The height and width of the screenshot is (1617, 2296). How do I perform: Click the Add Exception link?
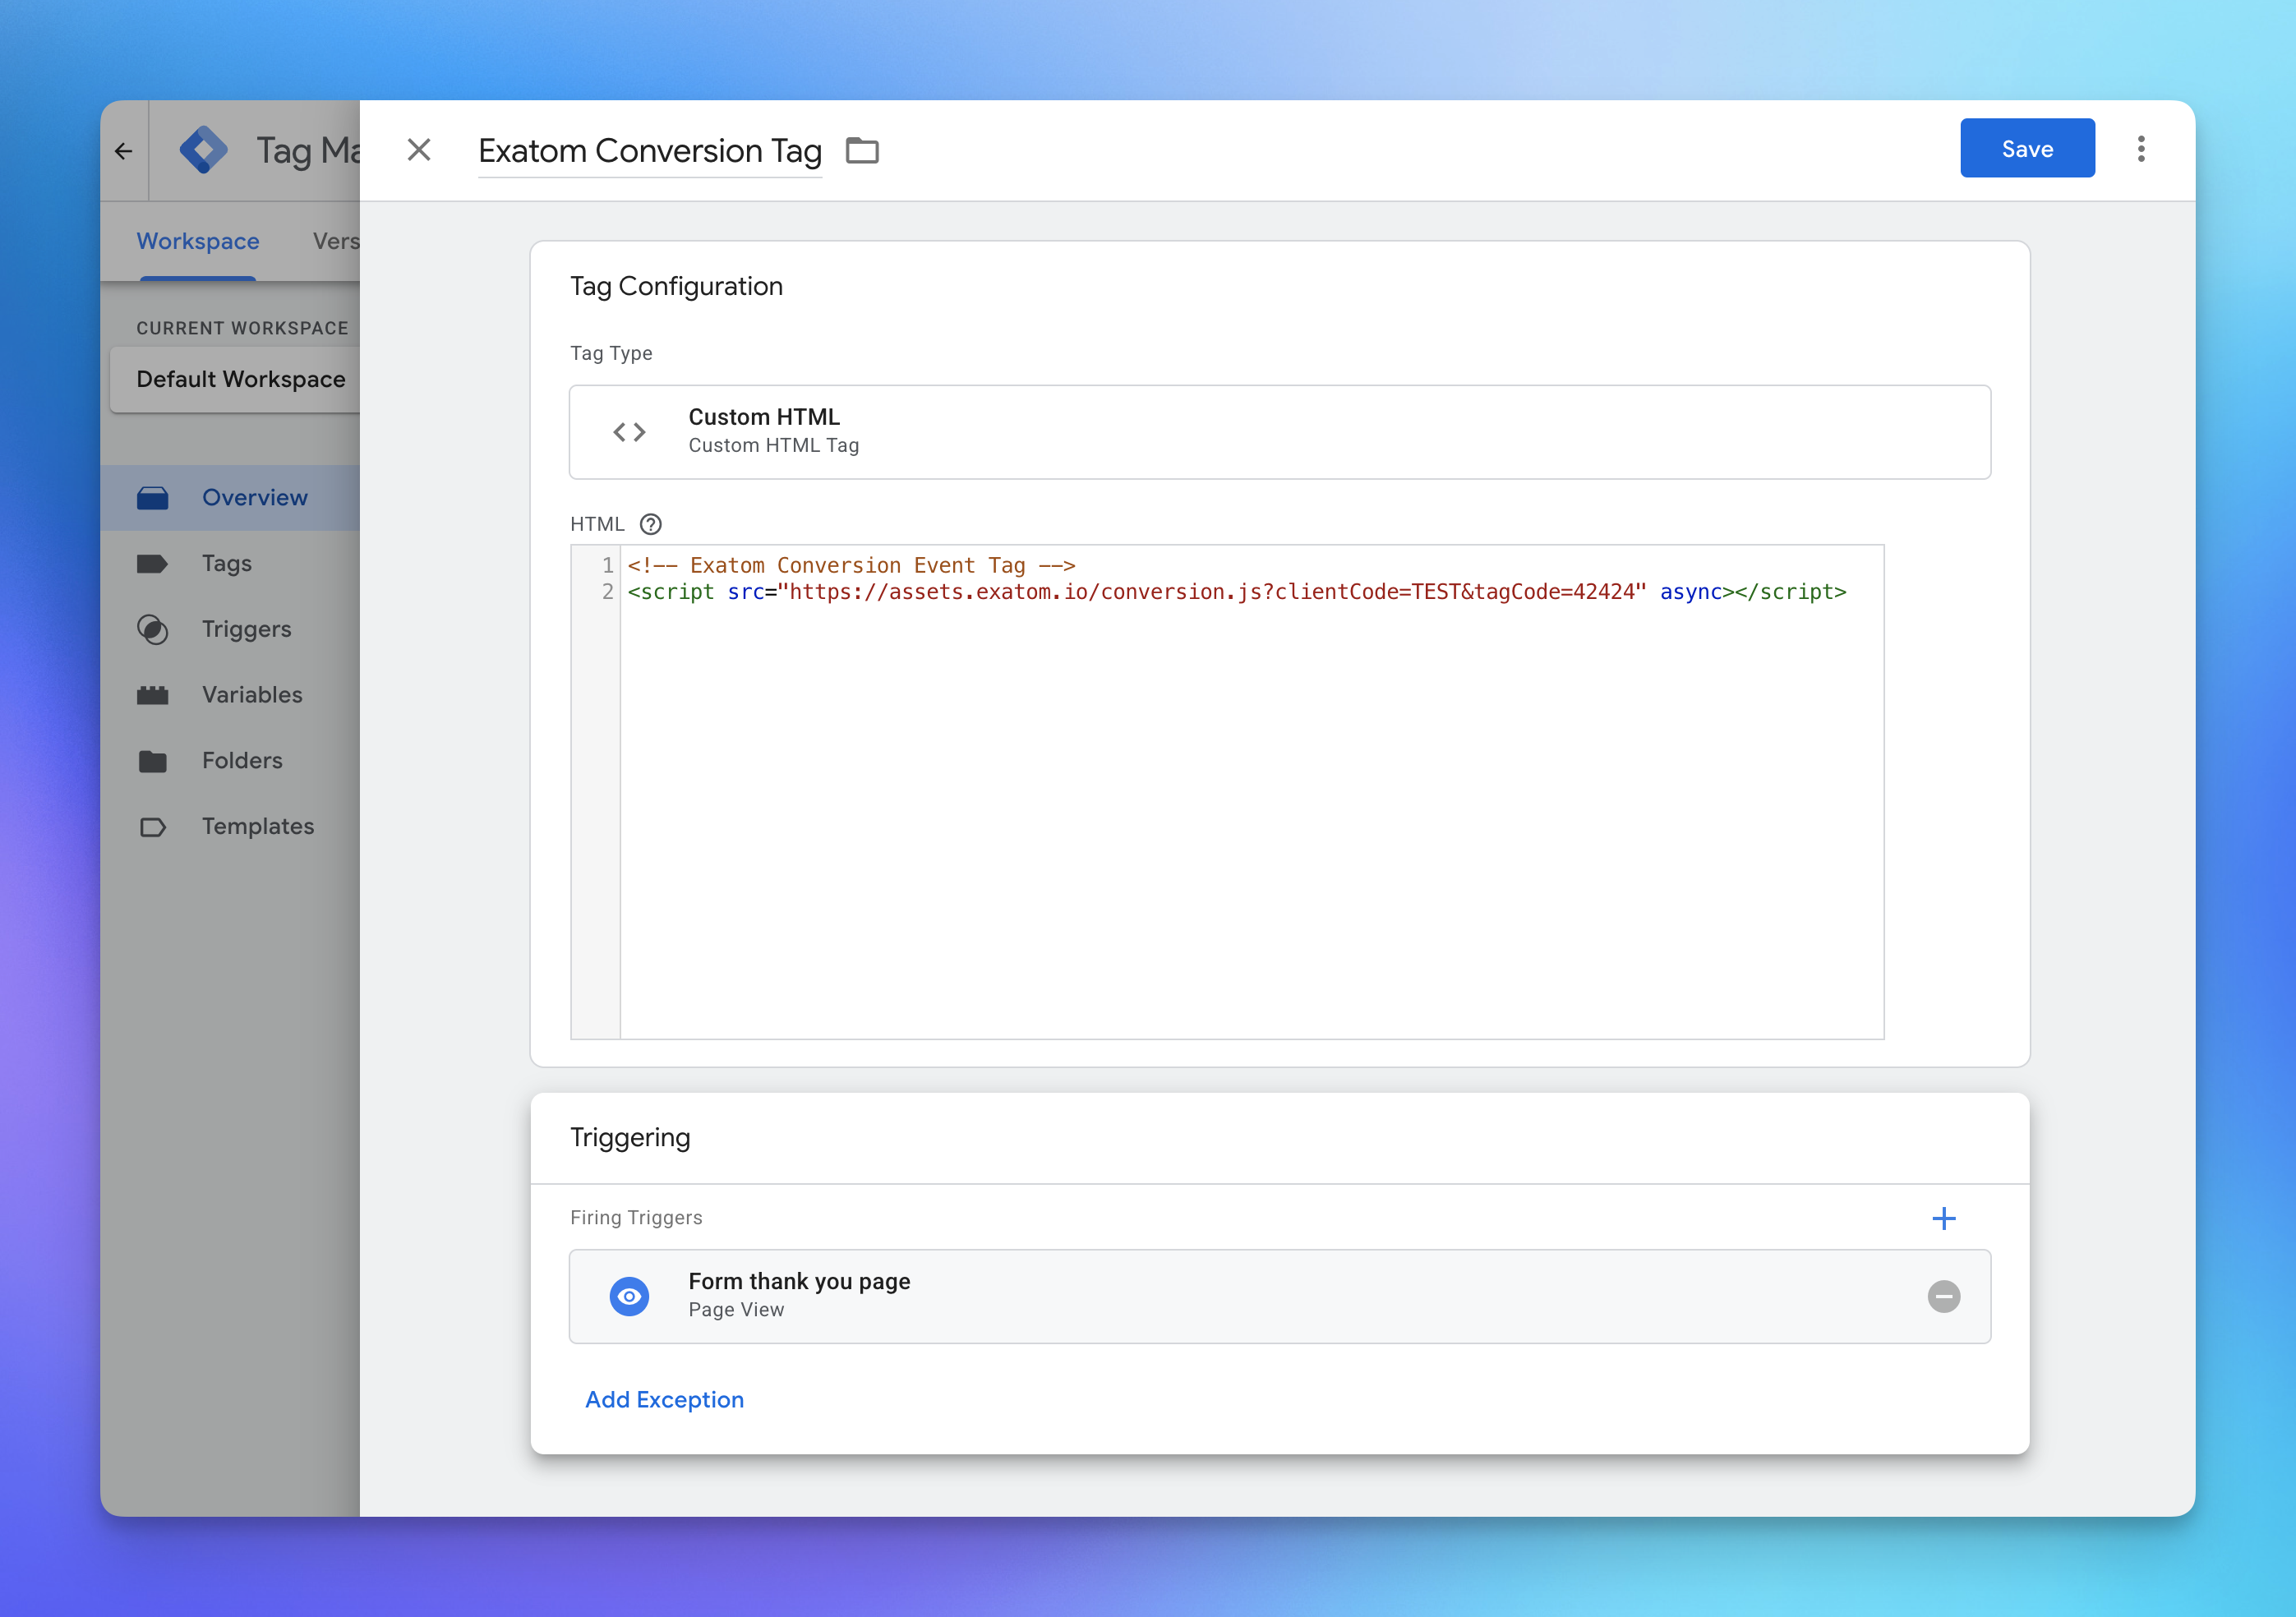coord(664,1400)
